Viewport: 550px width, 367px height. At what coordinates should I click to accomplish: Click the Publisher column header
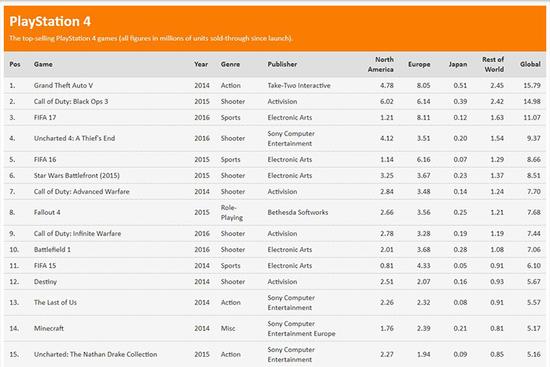[282, 64]
